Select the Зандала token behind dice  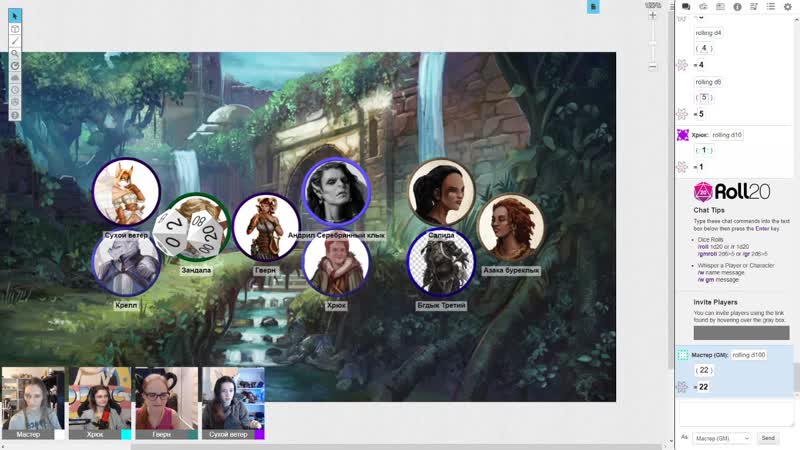pyautogui.click(x=196, y=227)
